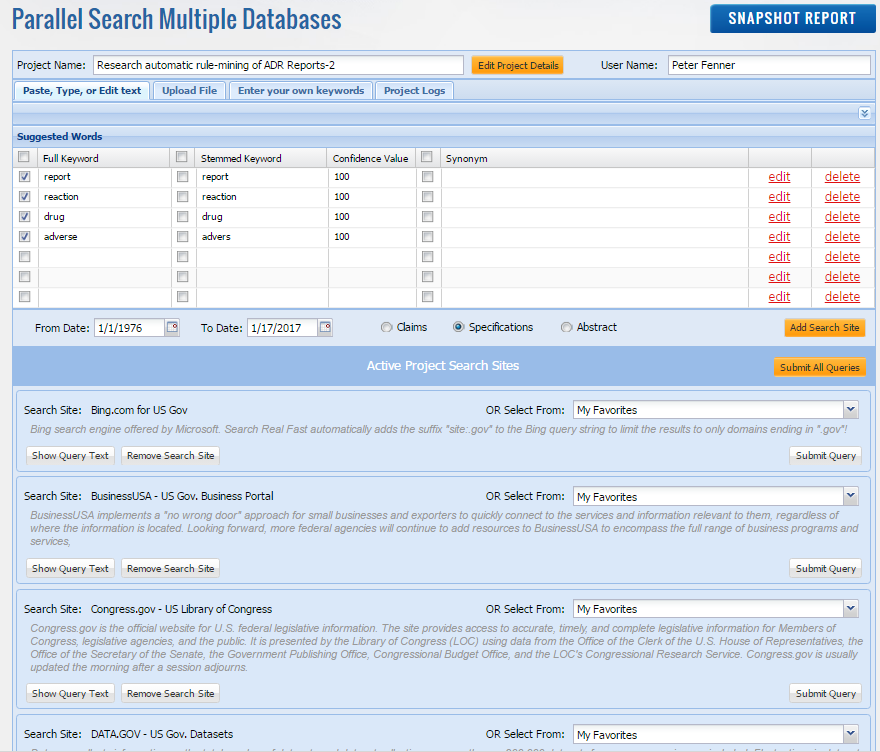The height and width of the screenshot is (752, 880).
Task: Click the User Name input field
Action: point(769,65)
